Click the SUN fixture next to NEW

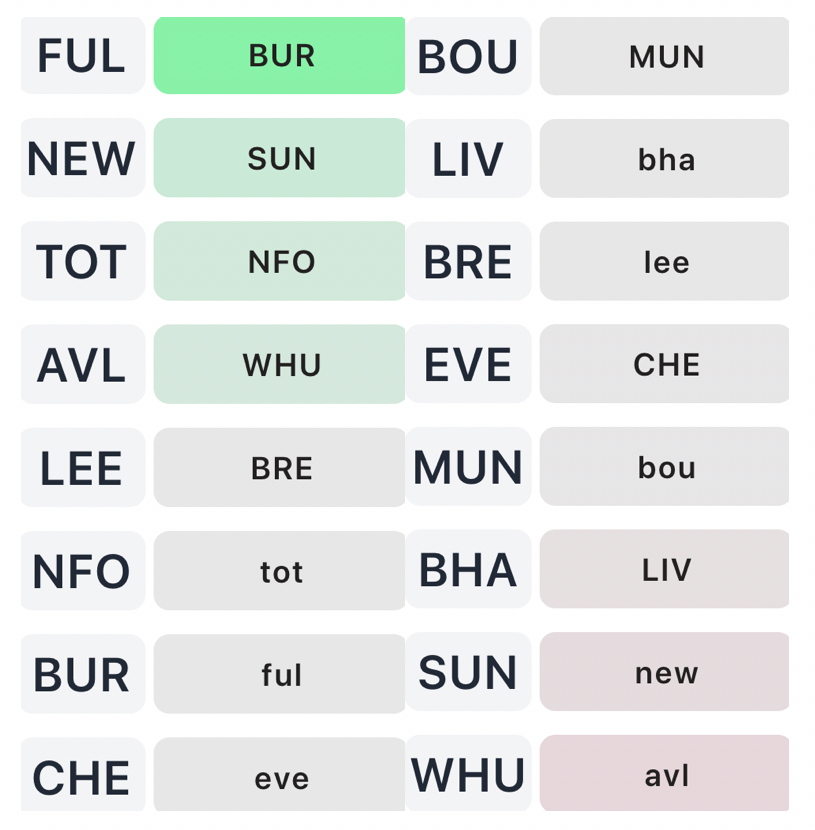[x=280, y=159]
